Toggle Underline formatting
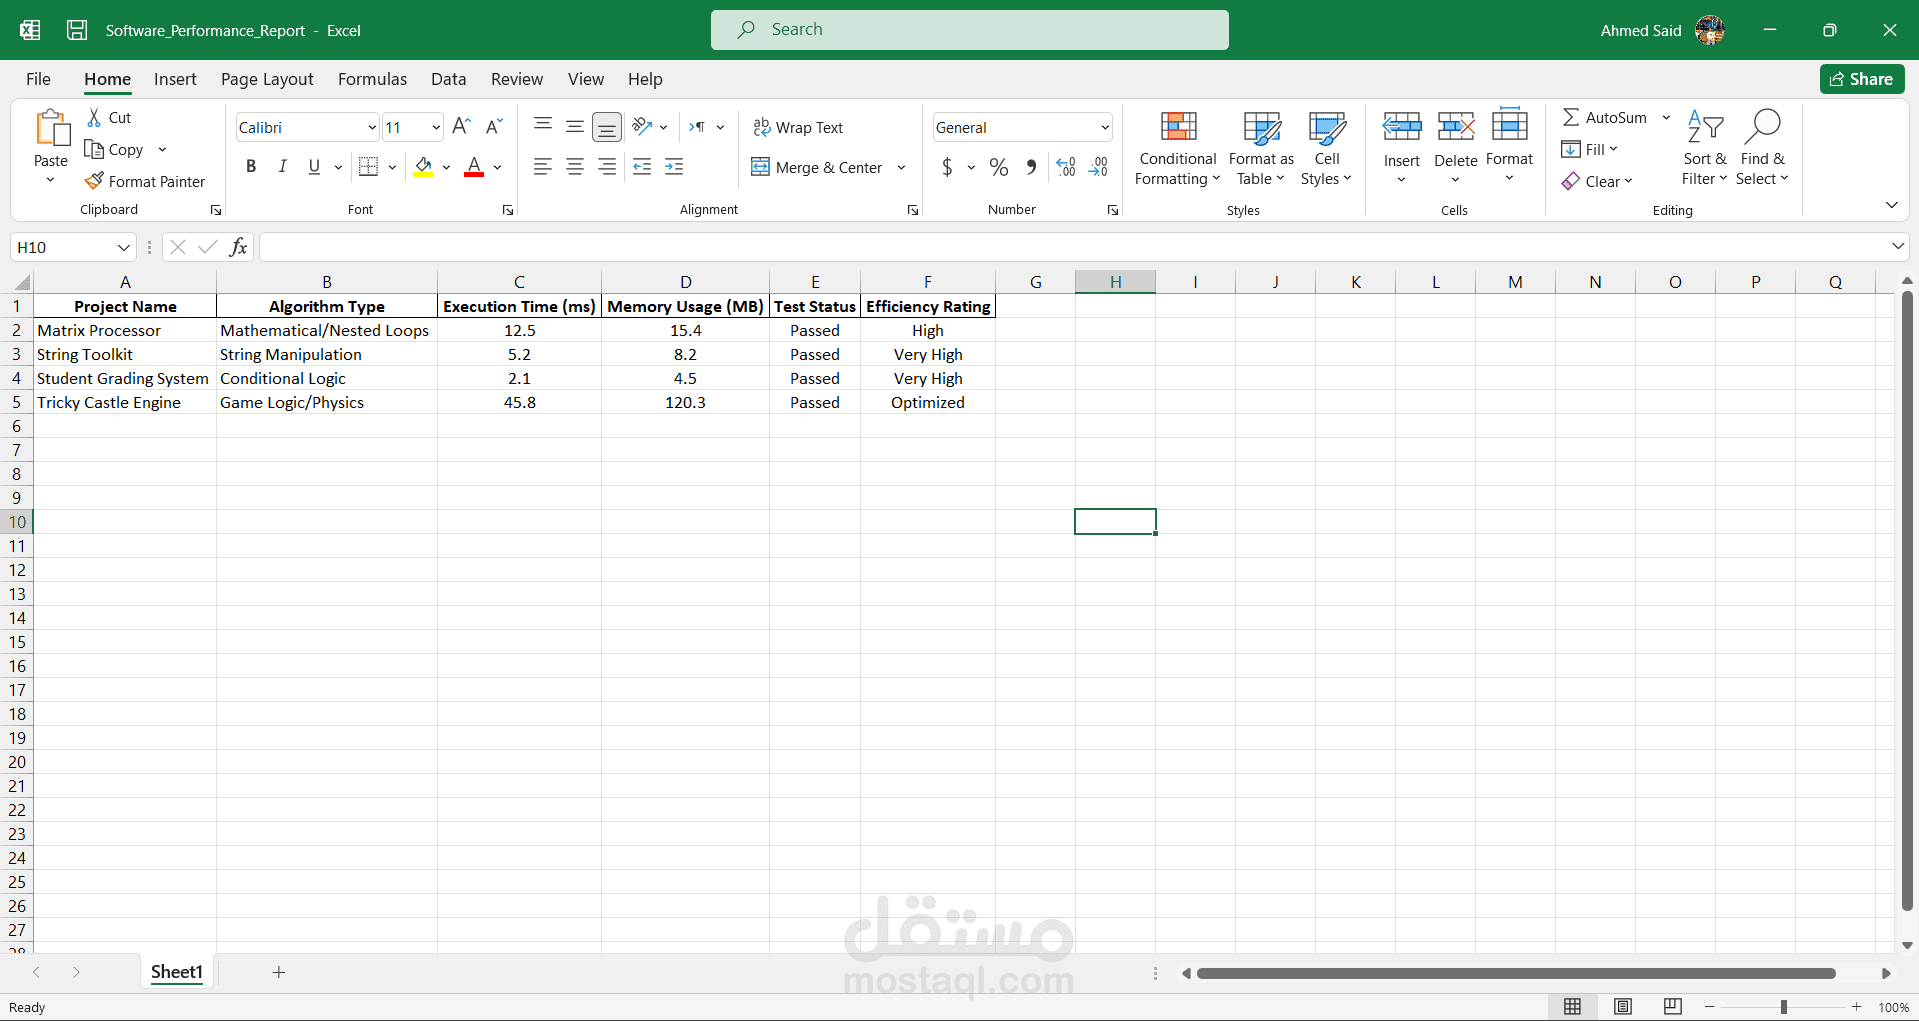This screenshot has height=1021, width=1919. click(314, 167)
